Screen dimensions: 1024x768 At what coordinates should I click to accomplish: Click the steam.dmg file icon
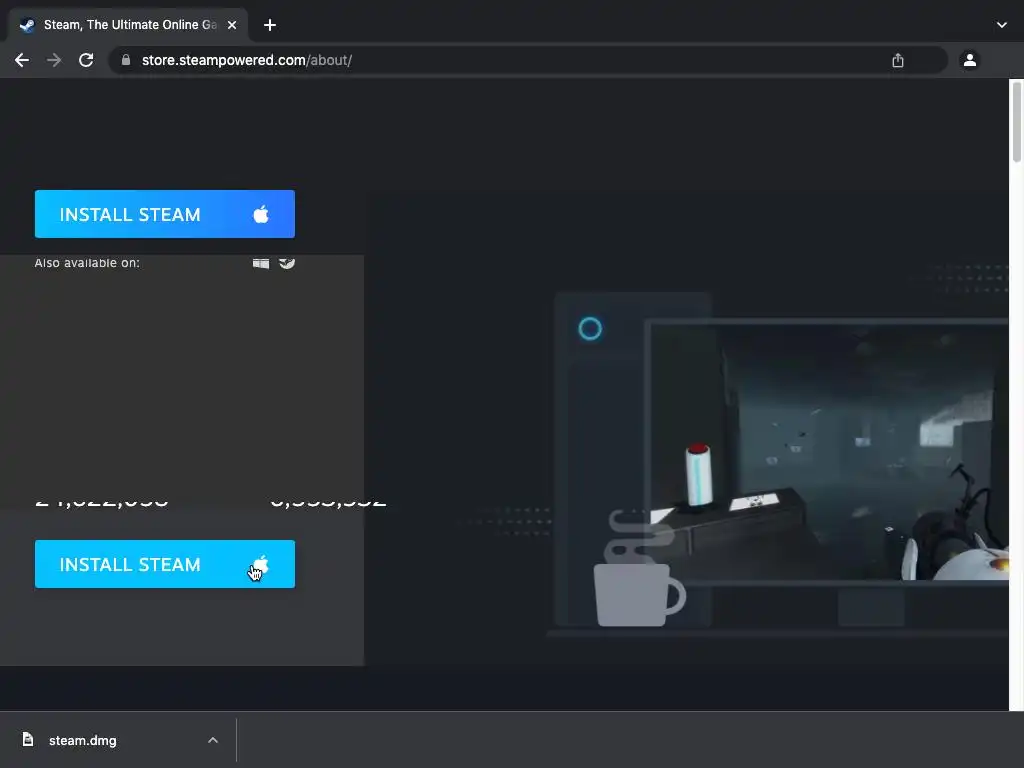pos(27,739)
